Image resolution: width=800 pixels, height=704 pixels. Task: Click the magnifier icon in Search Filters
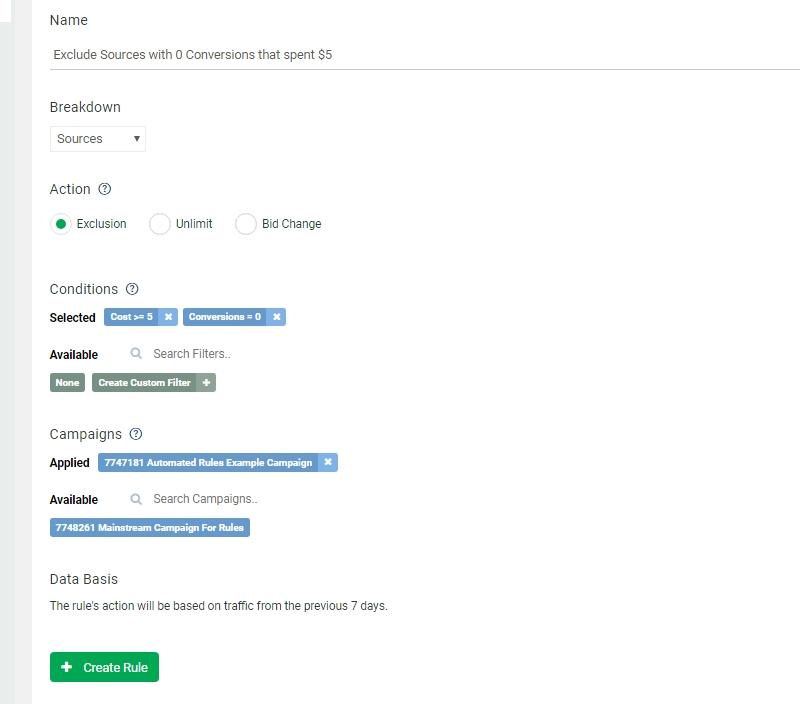[136, 354]
